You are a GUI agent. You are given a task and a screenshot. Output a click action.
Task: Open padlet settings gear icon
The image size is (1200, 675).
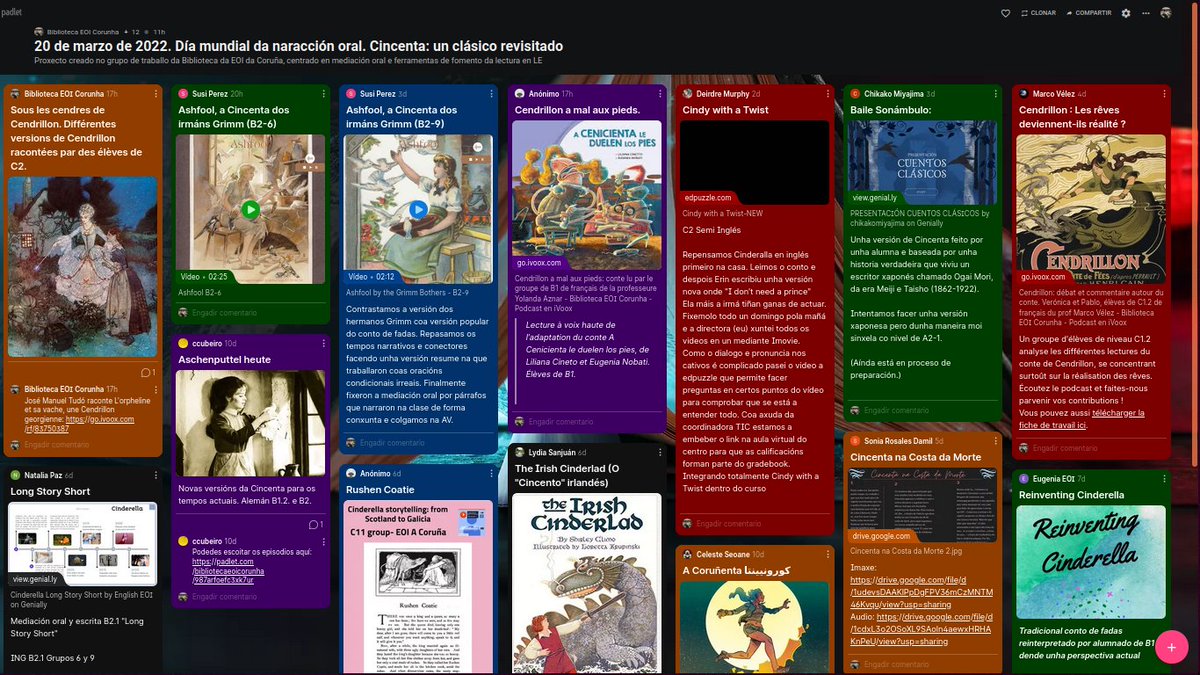pos(1126,13)
